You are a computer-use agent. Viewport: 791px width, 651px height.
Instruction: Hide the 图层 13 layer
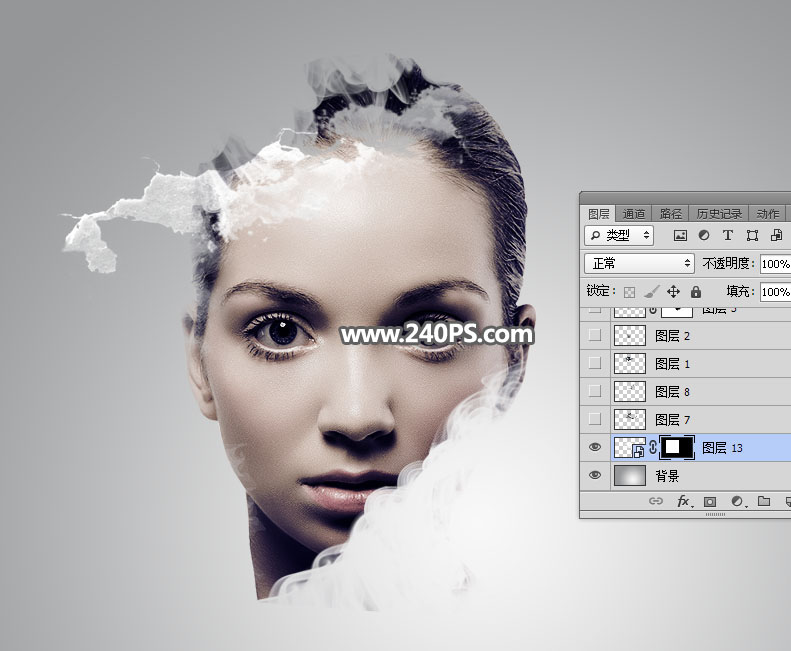pyautogui.click(x=595, y=448)
